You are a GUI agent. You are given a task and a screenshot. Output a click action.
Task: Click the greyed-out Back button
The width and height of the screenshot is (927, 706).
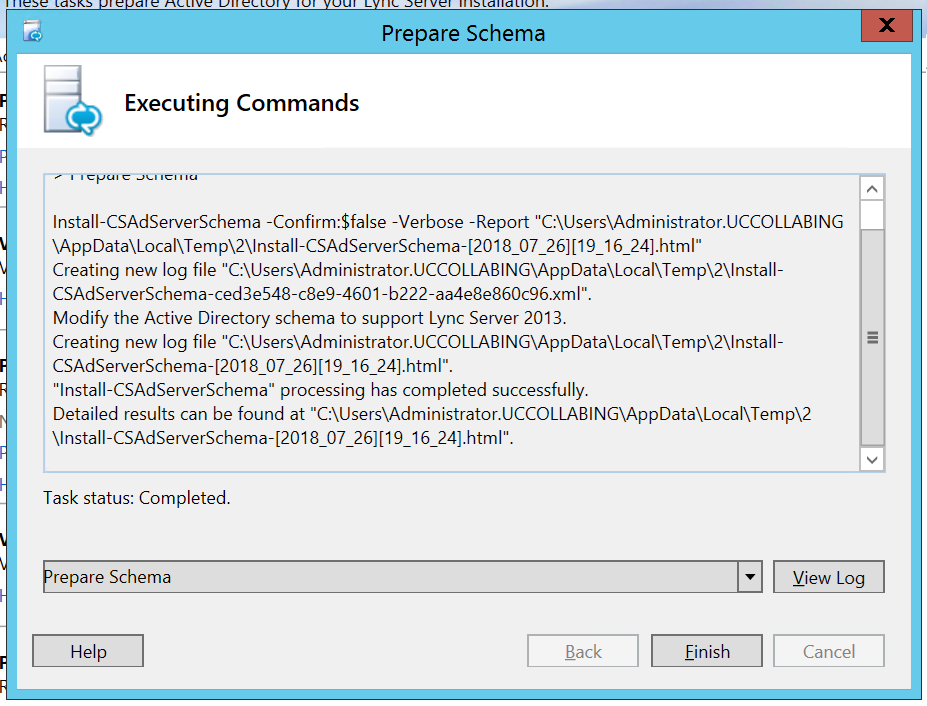tap(583, 651)
